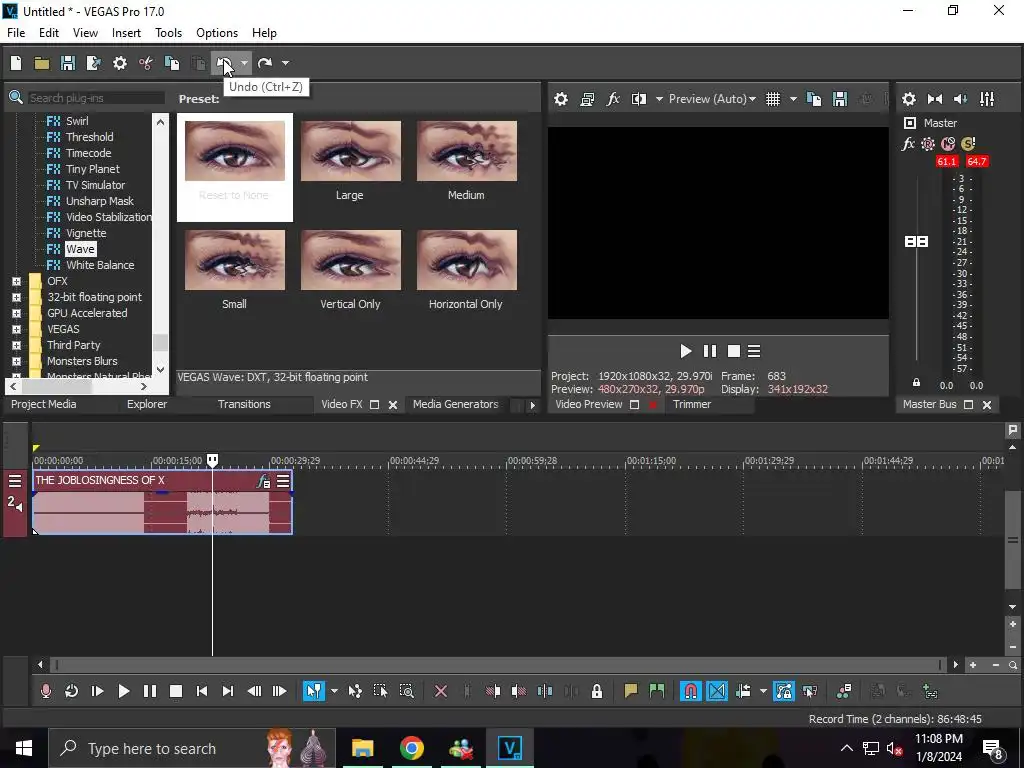Click the red Delete X icon
This screenshot has height=768, width=1024.
click(x=441, y=691)
